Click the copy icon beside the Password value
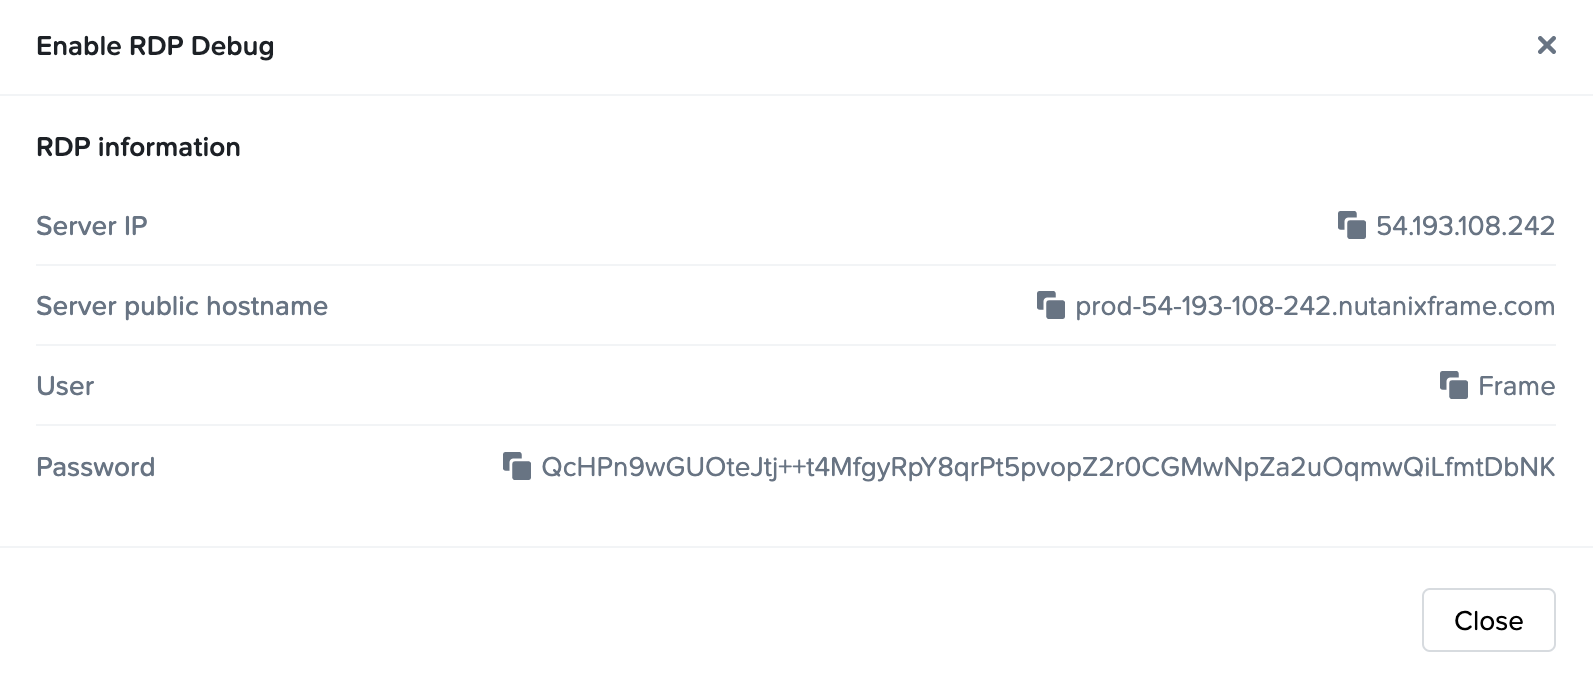The height and width of the screenshot is (689, 1593). click(x=516, y=466)
